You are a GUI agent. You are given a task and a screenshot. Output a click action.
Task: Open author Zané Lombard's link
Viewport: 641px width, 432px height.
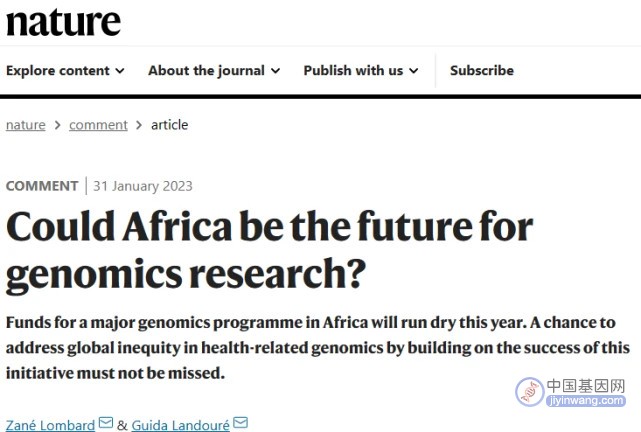(50, 425)
